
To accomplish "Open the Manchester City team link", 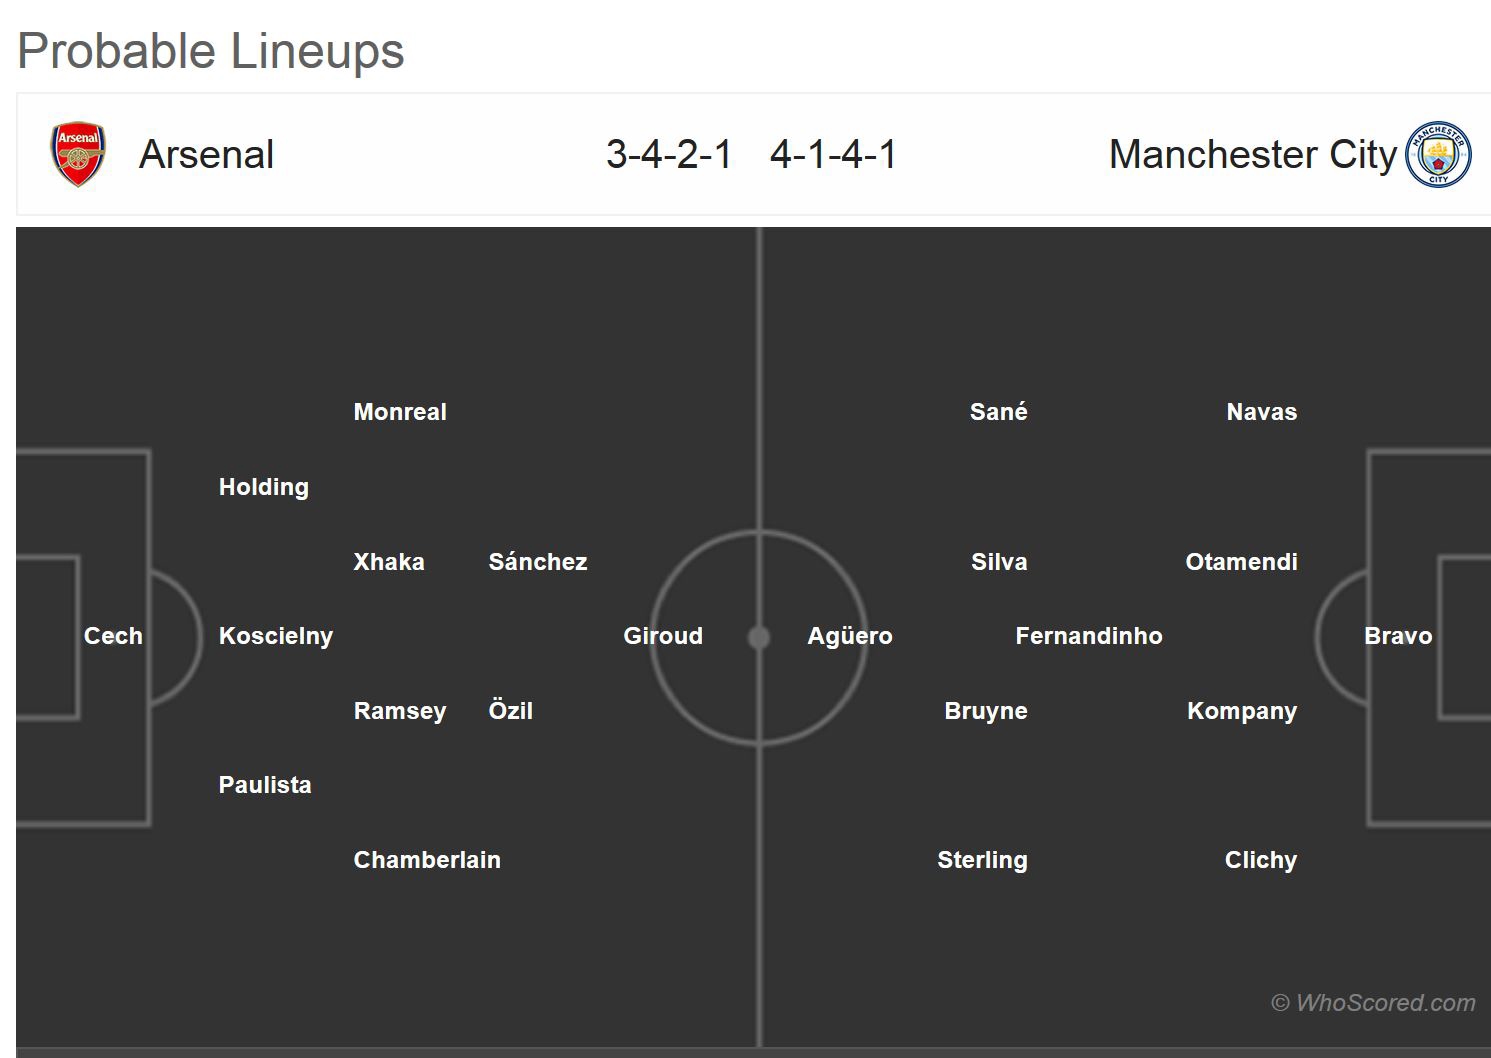I will [1252, 155].
